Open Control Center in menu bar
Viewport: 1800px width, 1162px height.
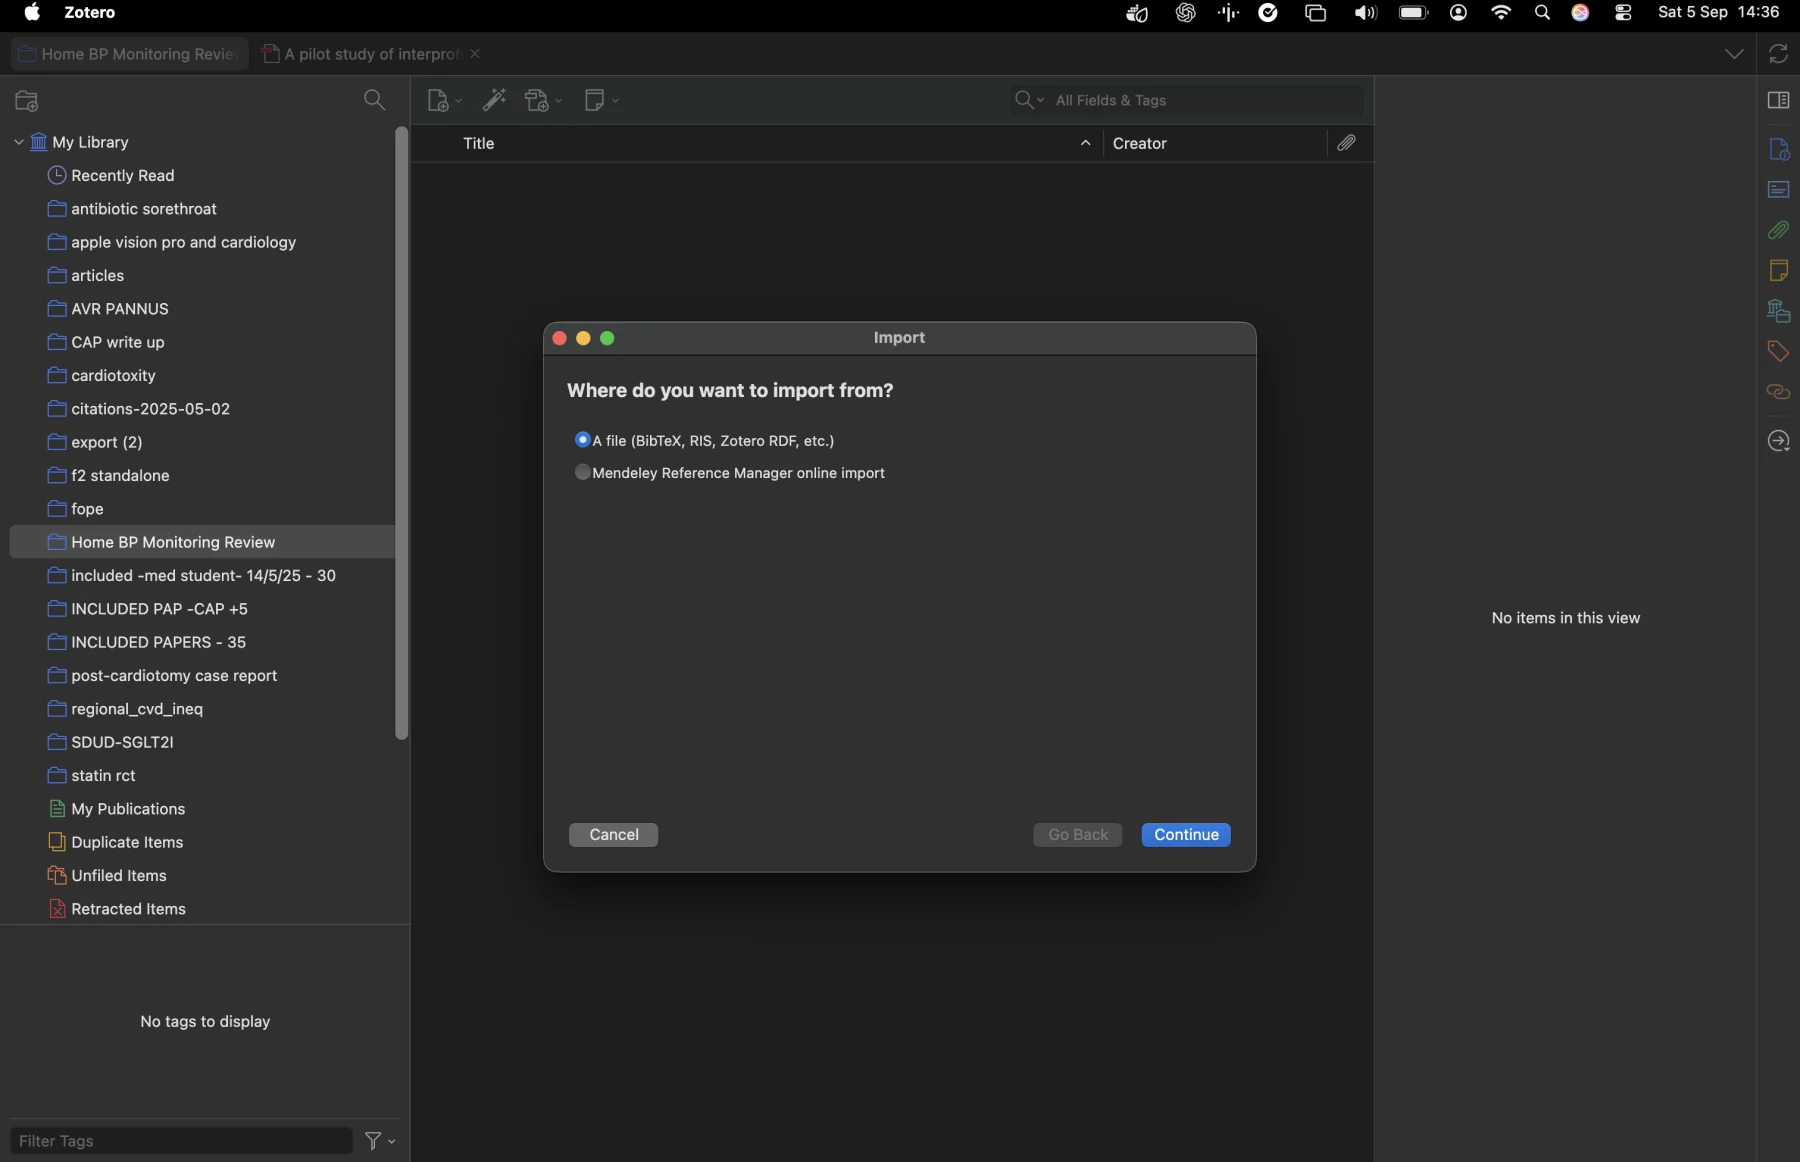(x=1623, y=13)
